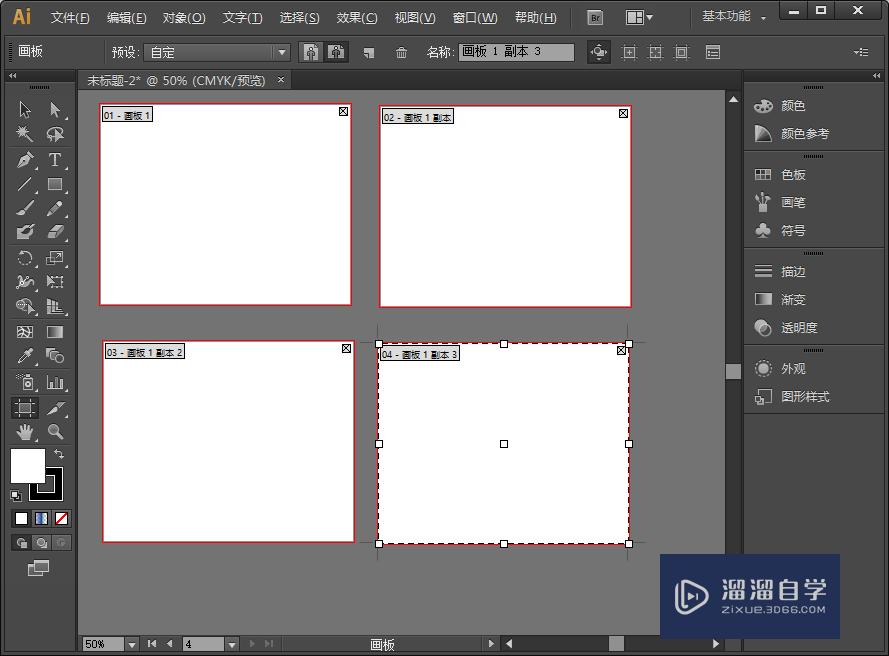Toggle move artwork with artboard
The width and height of the screenshot is (889, 656).
tap(599, 52)
